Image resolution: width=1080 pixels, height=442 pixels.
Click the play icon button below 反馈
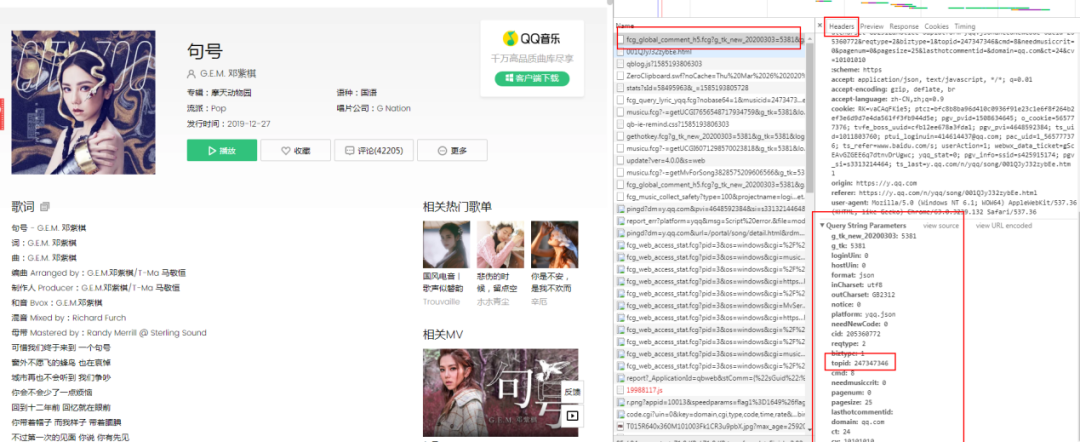click(572, 416)
